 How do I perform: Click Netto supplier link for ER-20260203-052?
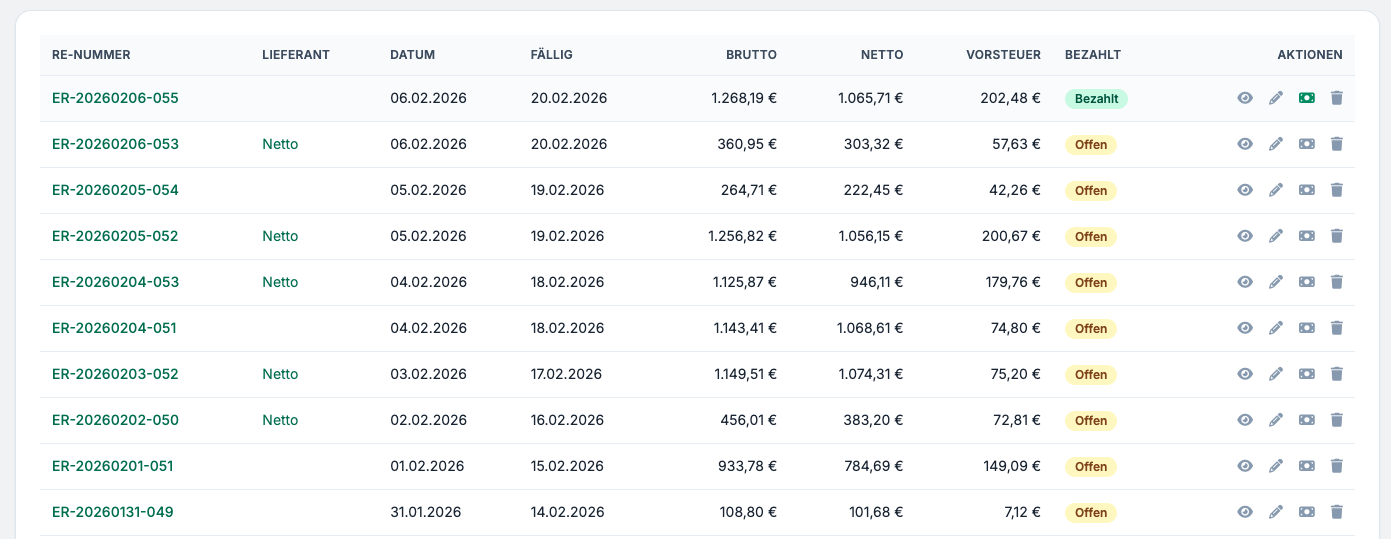click(280, 374)
